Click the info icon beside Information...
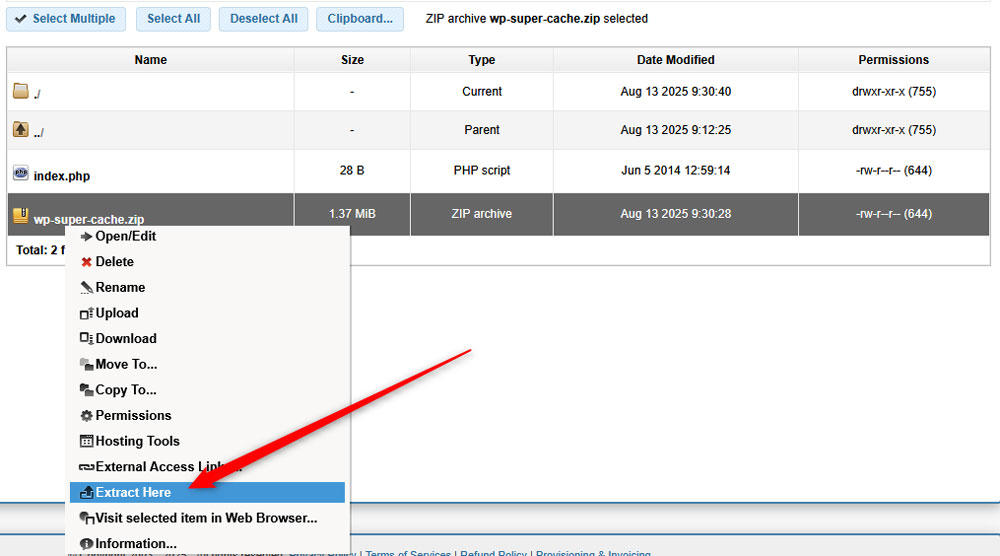Image resolution: width=1000 pixels, height=556 pixels. point(87,544)
